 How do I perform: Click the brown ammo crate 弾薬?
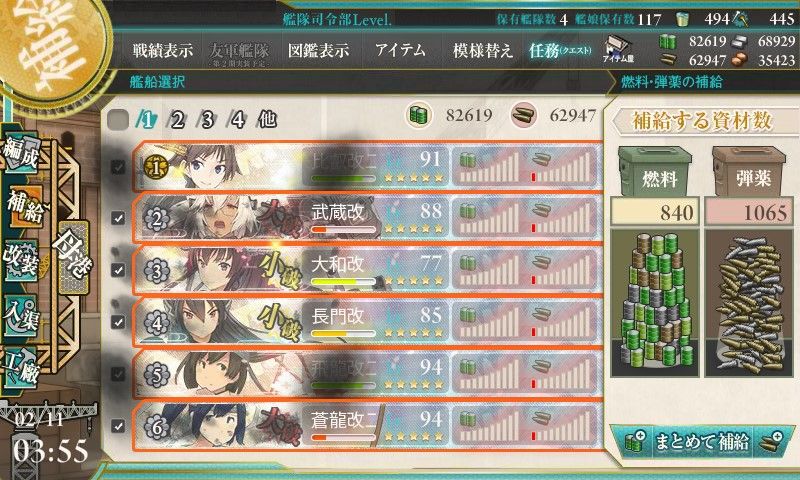tap(749, 171)
